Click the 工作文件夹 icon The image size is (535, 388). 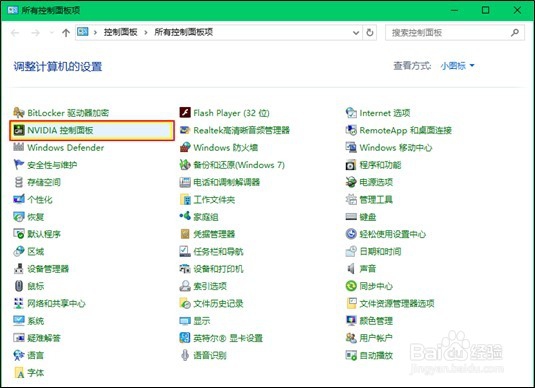click(185, 199)
